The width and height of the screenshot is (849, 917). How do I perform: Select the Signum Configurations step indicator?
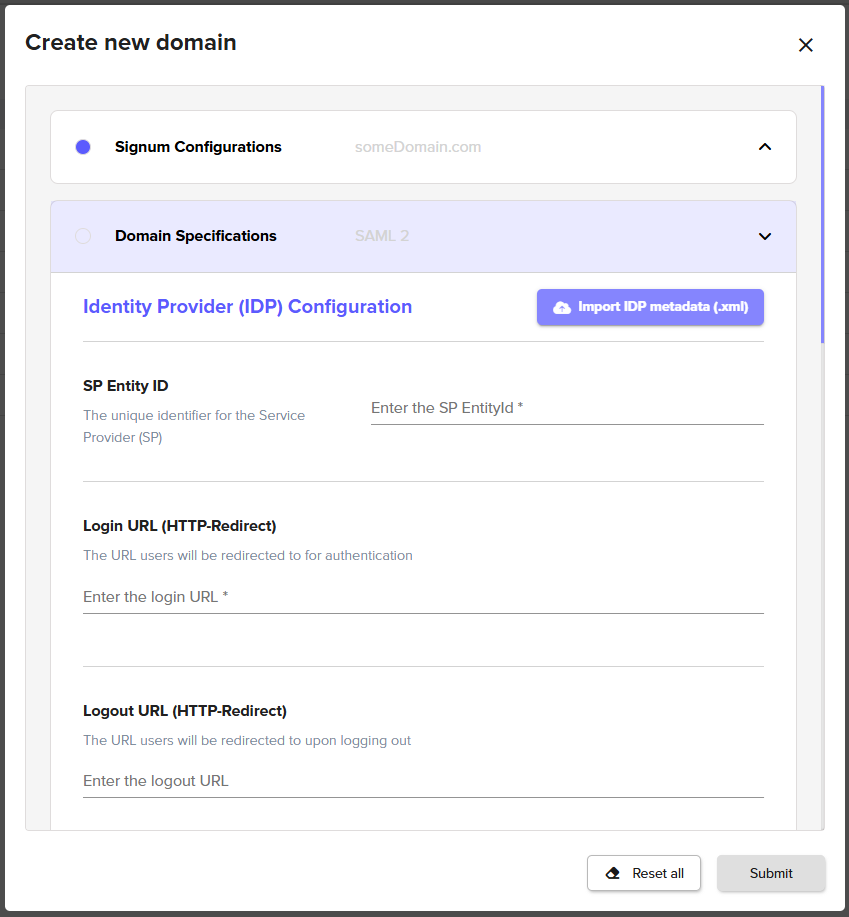tap(83, 147)
